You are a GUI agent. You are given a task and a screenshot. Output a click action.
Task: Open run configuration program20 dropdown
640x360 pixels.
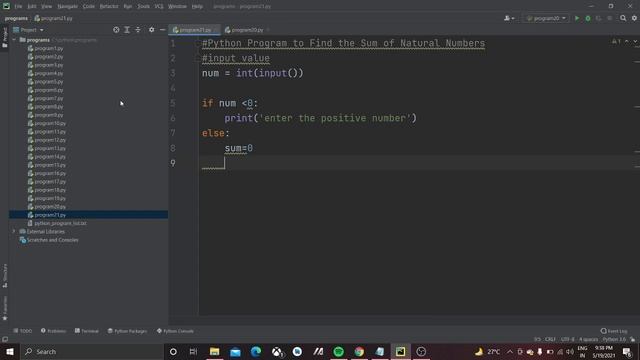point(546,18)
